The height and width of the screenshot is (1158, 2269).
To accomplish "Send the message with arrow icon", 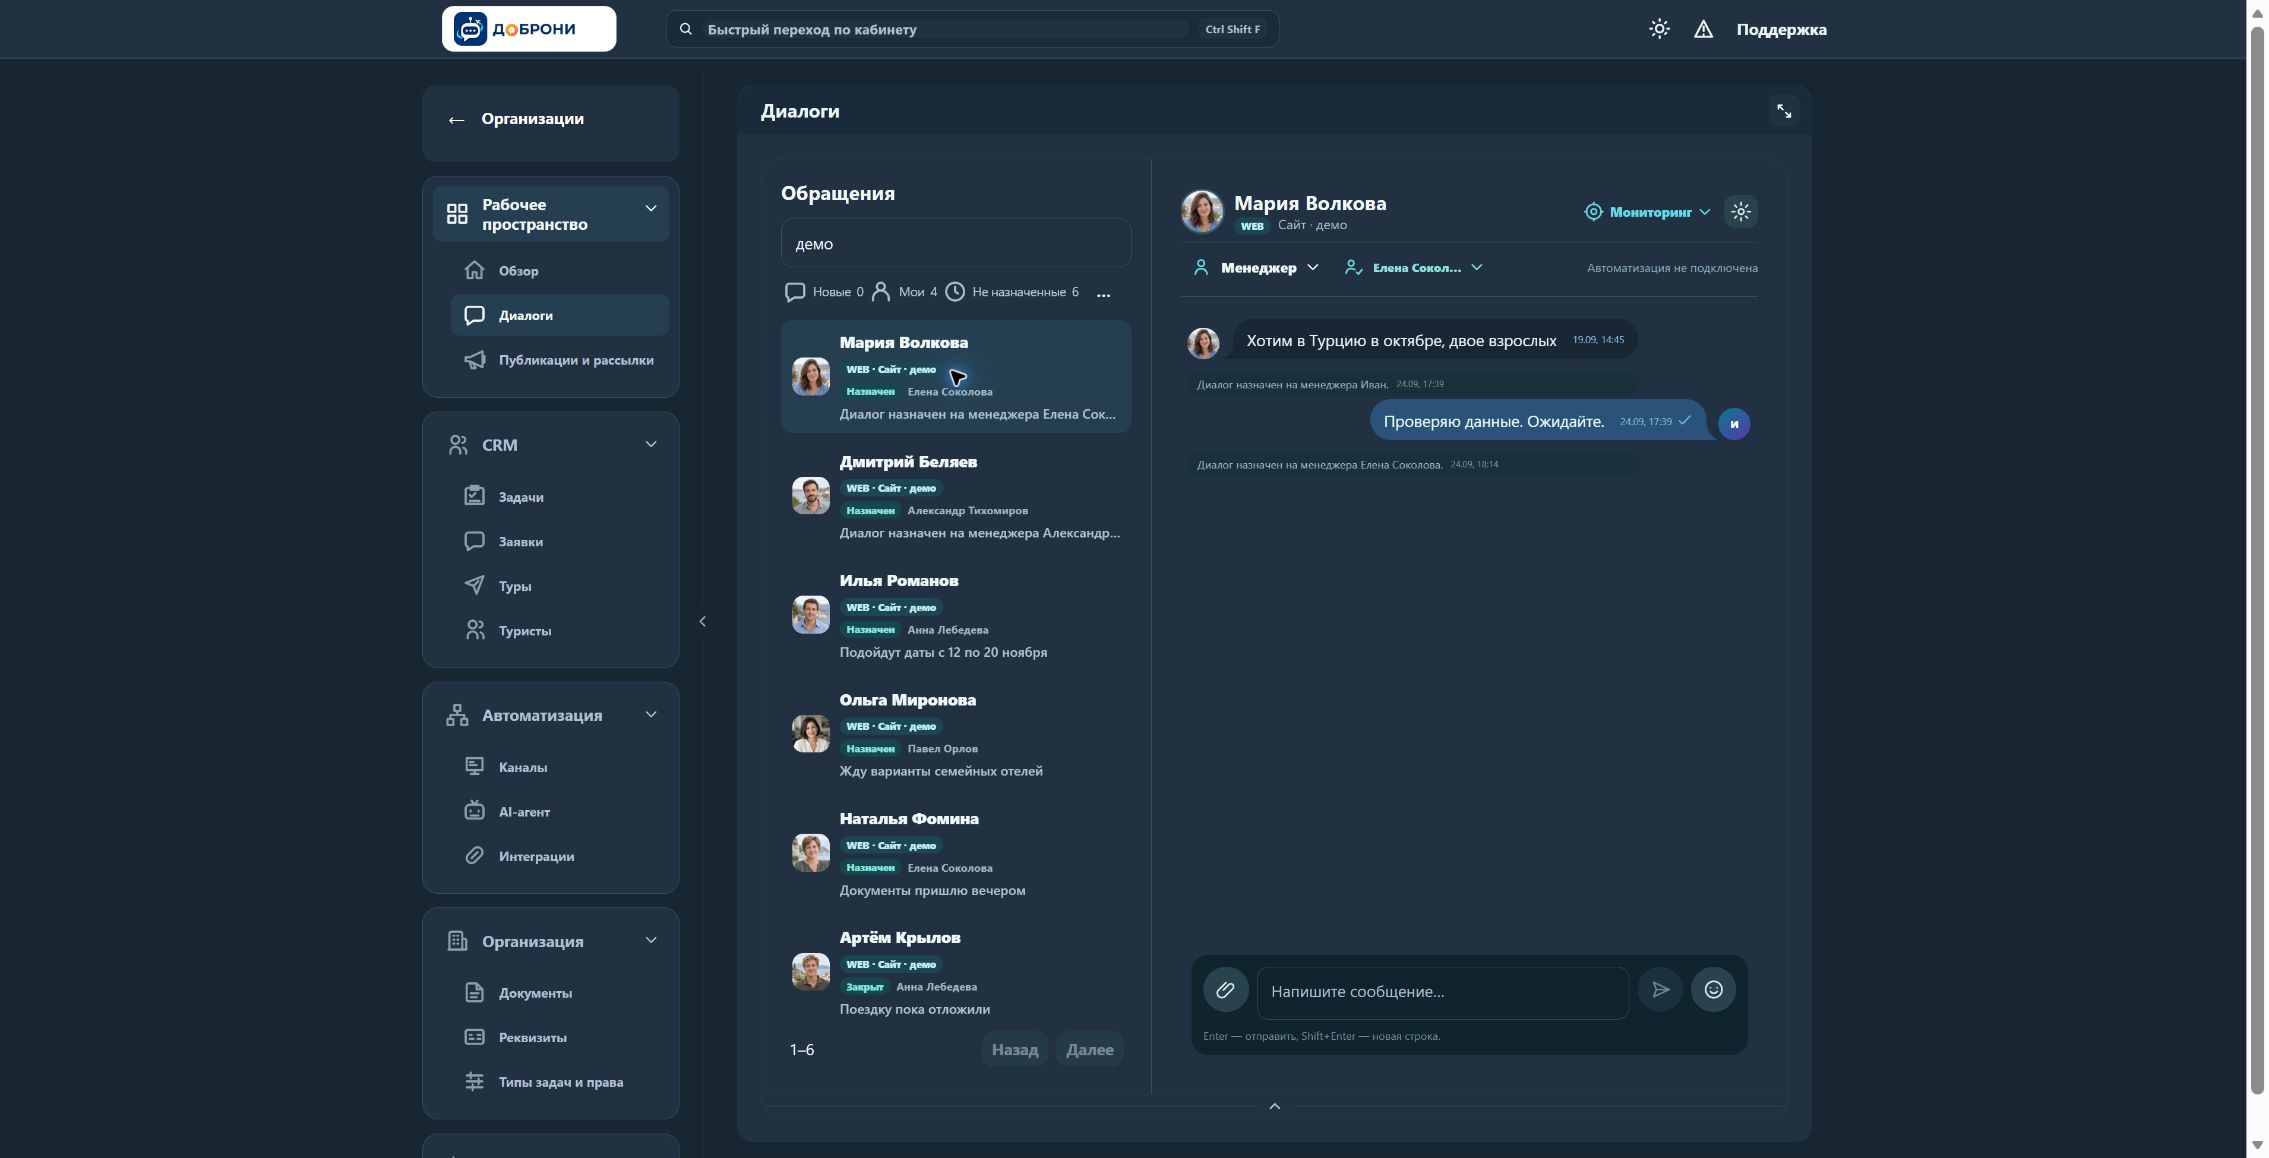I will 1660,990.
